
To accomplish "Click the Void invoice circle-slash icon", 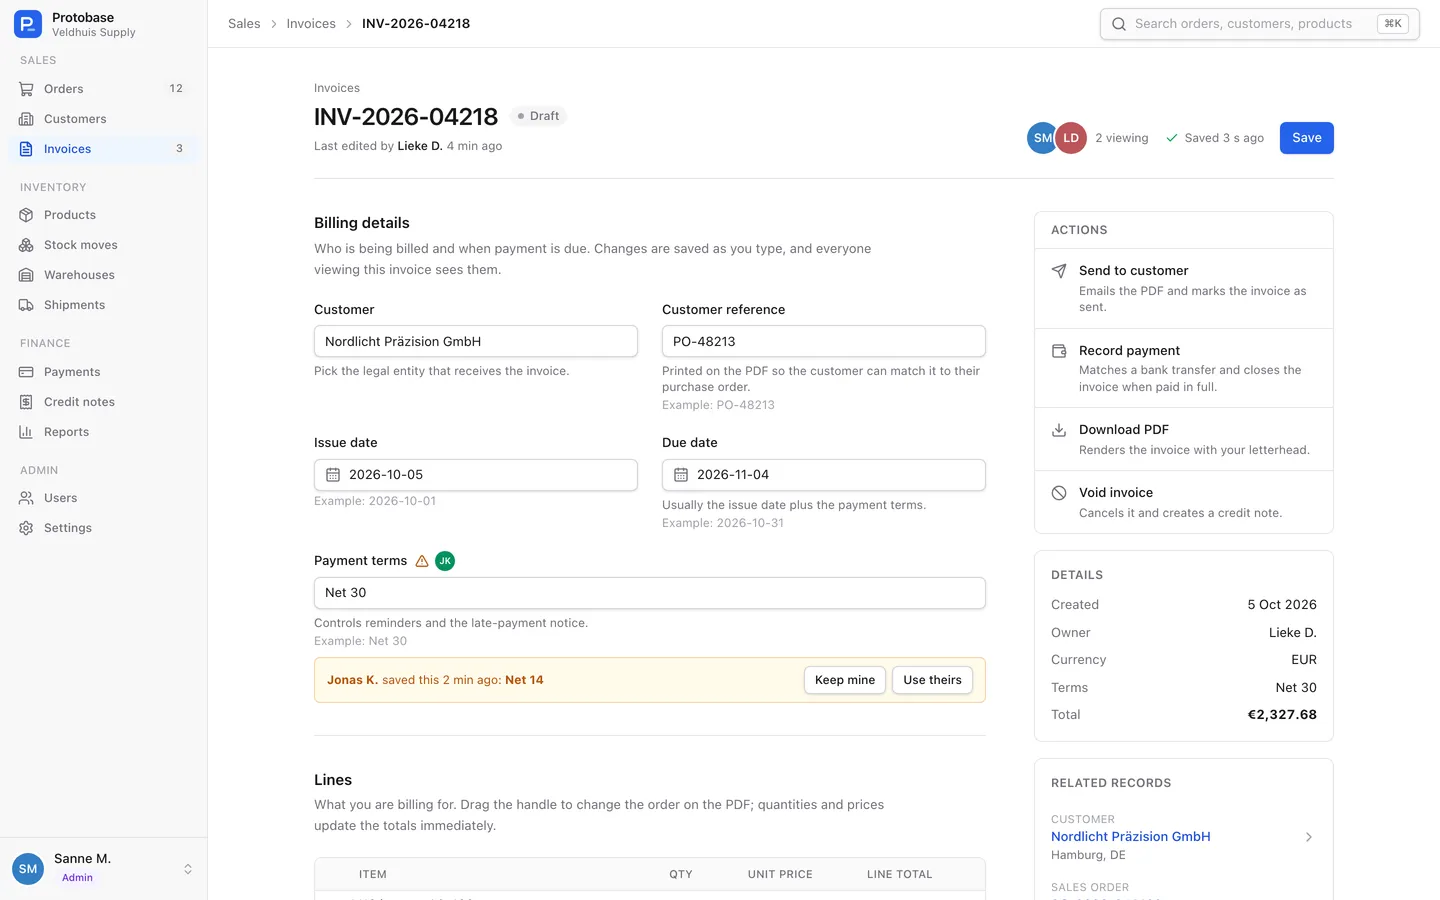I will coord(1059,493).
